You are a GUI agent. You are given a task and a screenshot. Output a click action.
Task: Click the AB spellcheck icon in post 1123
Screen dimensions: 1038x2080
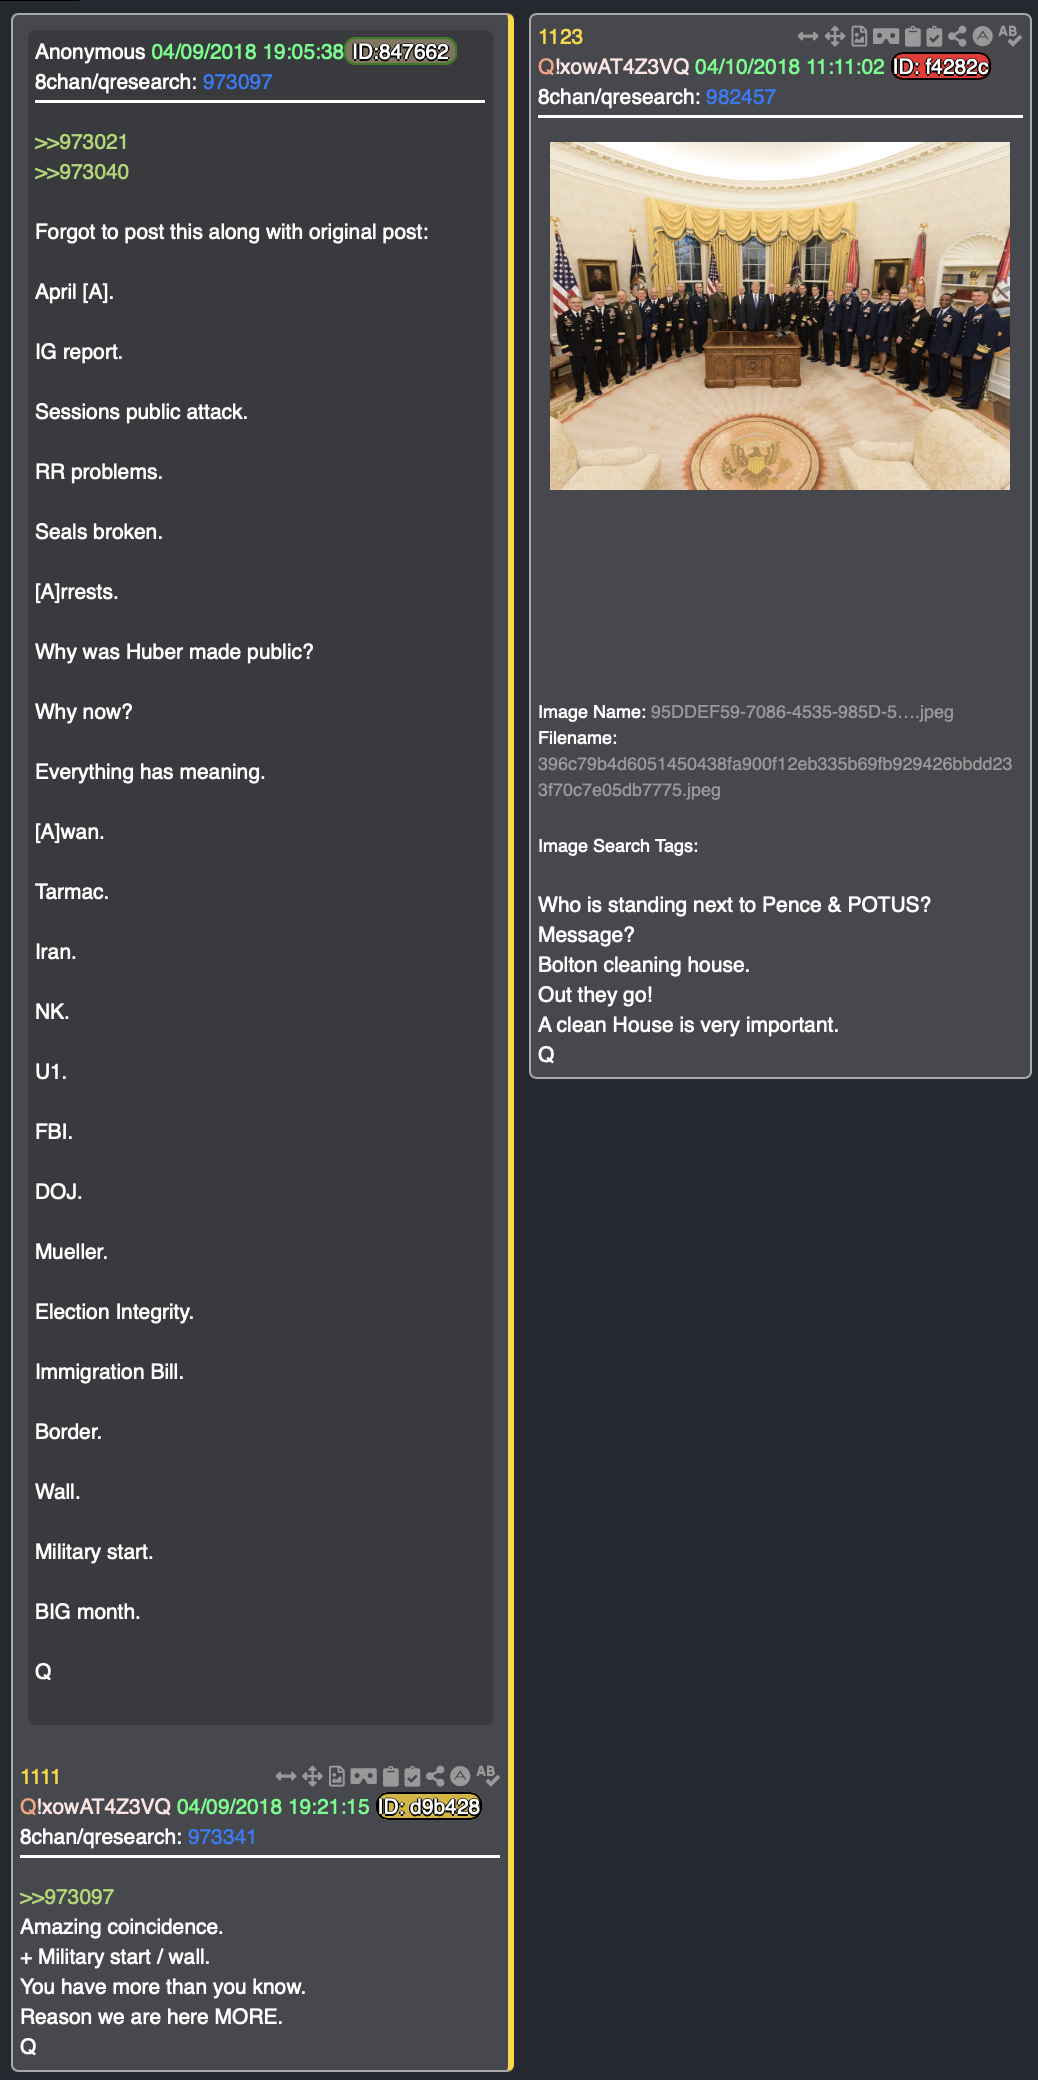1009,36
